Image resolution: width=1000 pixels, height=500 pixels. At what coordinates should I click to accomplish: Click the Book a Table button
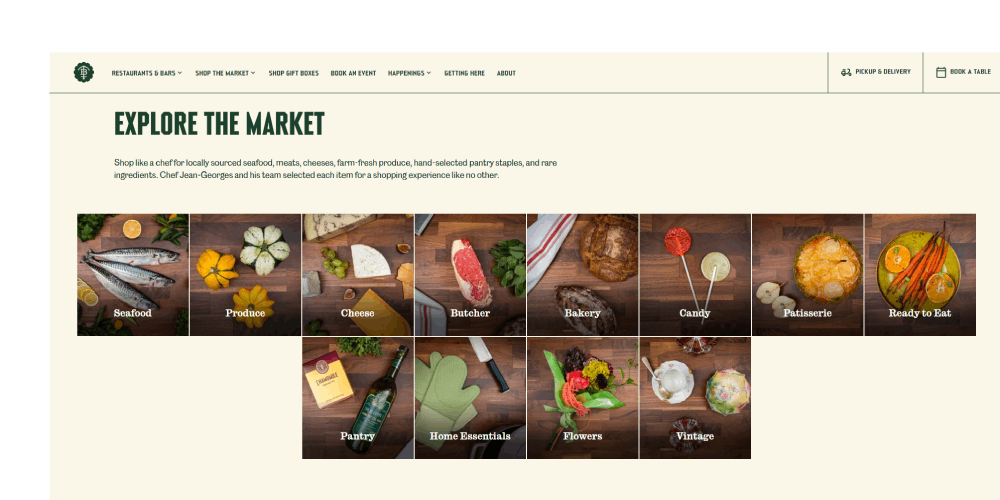962,72
